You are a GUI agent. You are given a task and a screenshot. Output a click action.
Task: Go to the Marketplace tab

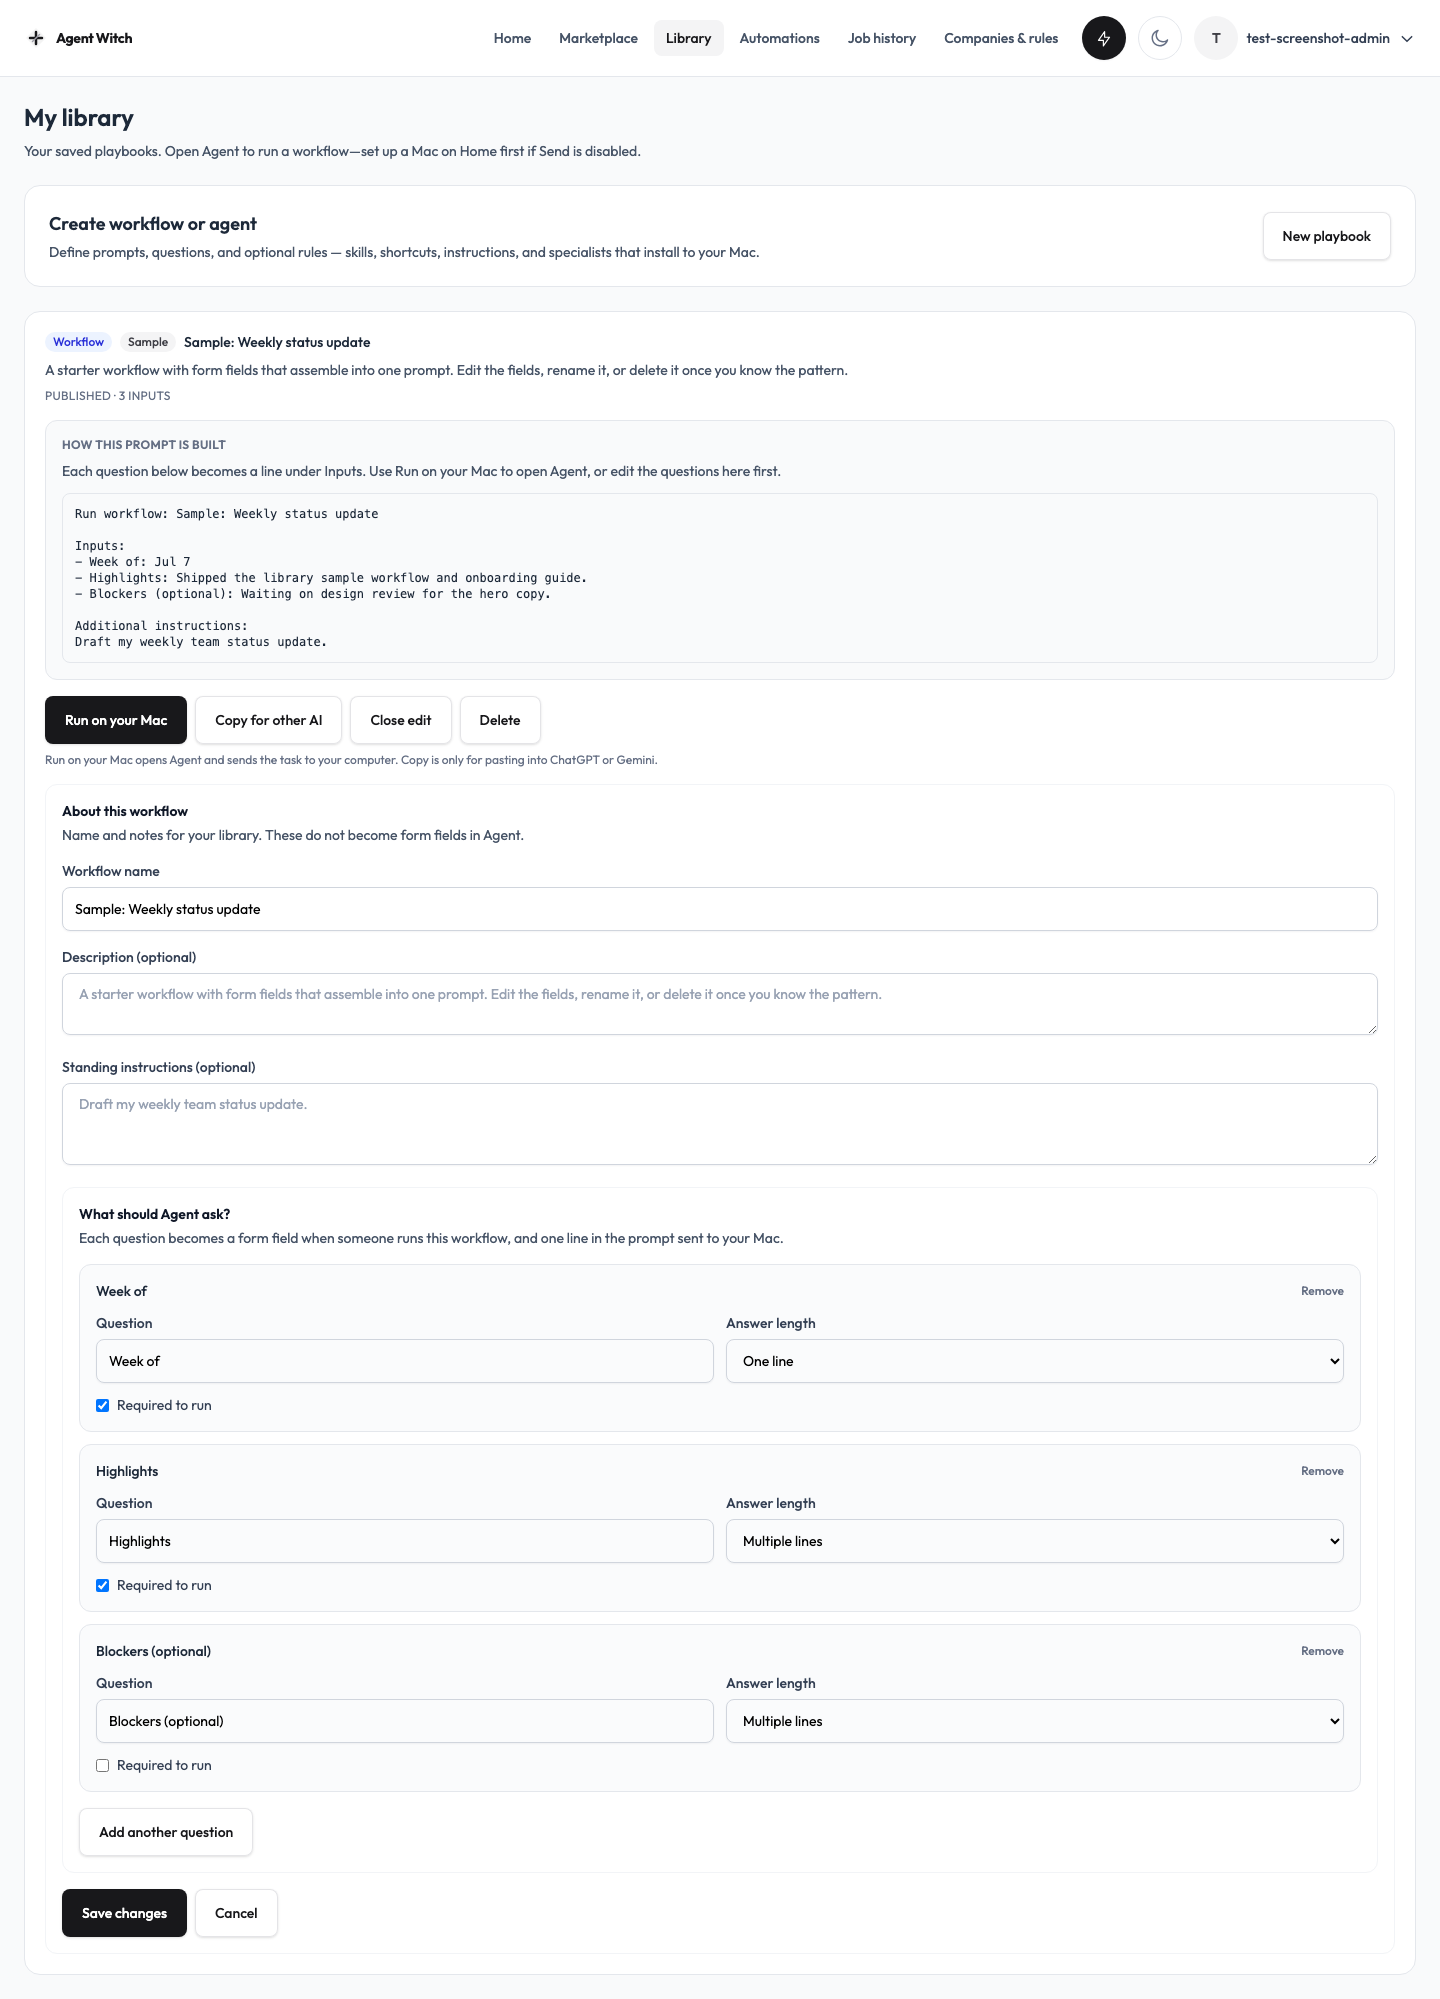pyautogui.click(x=598, y=38)
